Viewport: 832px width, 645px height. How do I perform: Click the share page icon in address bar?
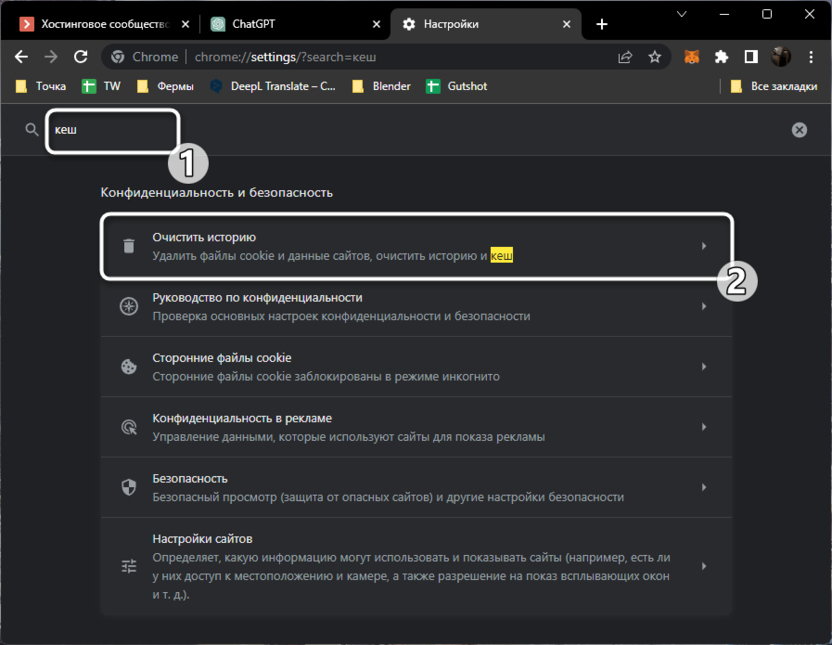click(x=625, y=57)
